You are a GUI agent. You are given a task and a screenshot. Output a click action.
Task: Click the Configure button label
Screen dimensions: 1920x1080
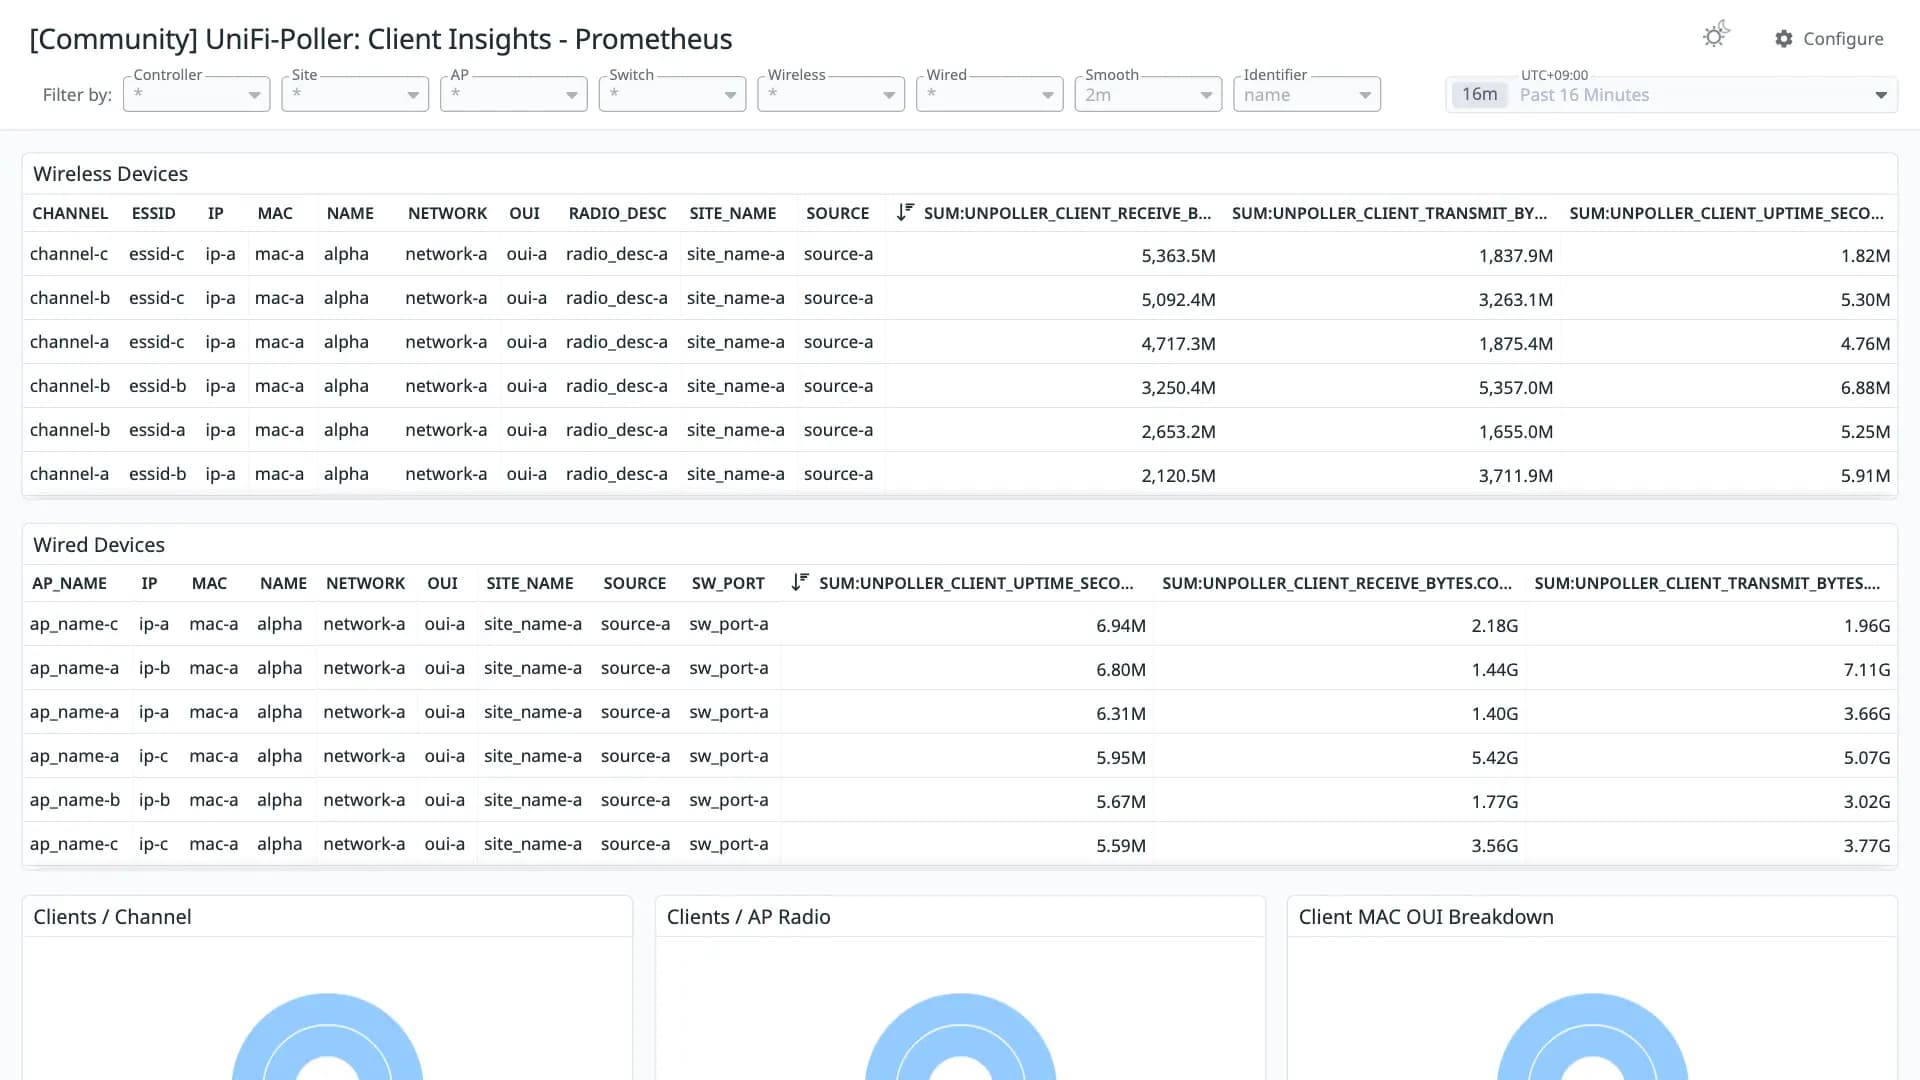pyautogui.click(x=1843, y=39)
